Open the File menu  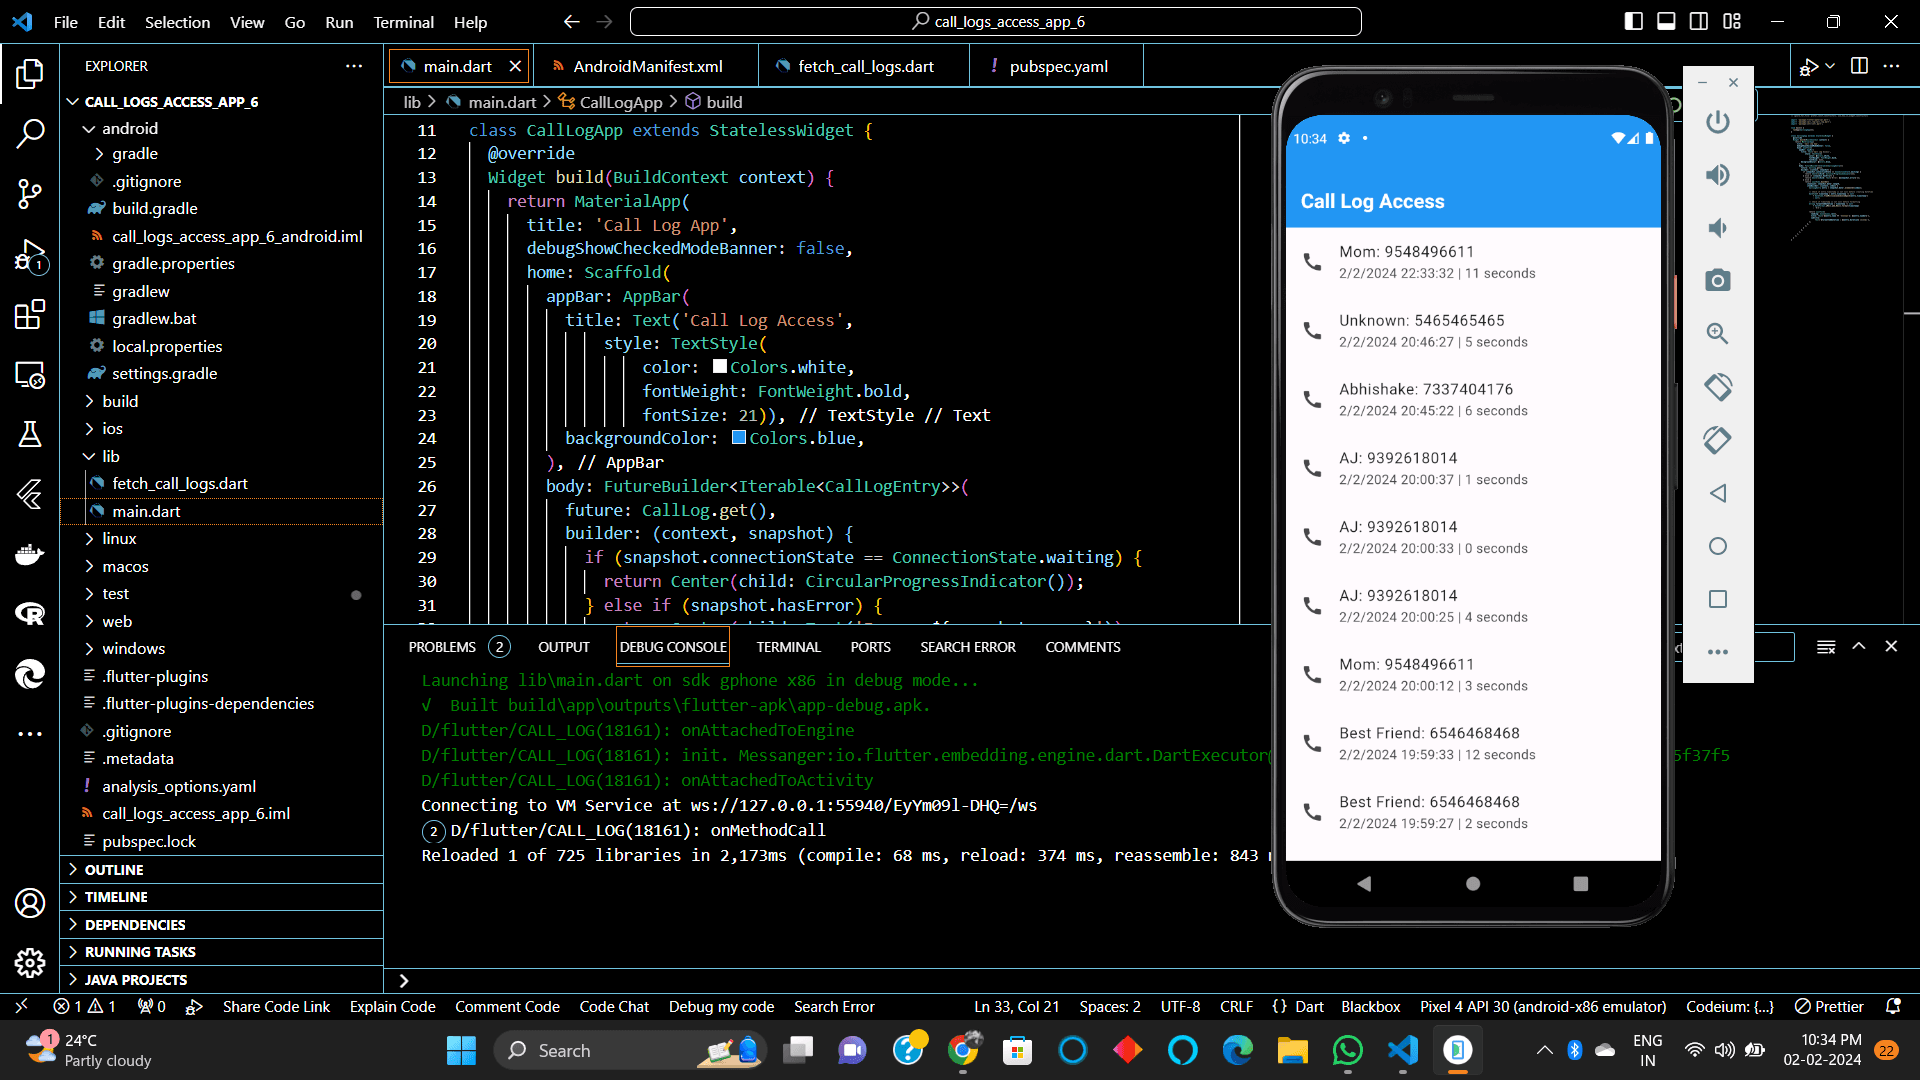coord(65,22)
